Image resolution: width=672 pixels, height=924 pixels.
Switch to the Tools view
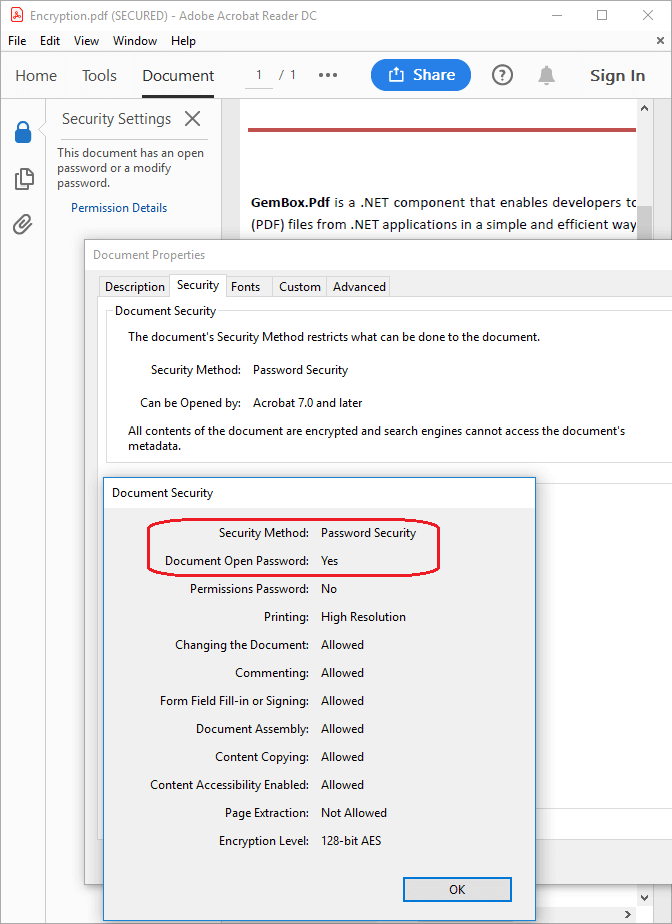pyautogui.click(x=99, y=76)
